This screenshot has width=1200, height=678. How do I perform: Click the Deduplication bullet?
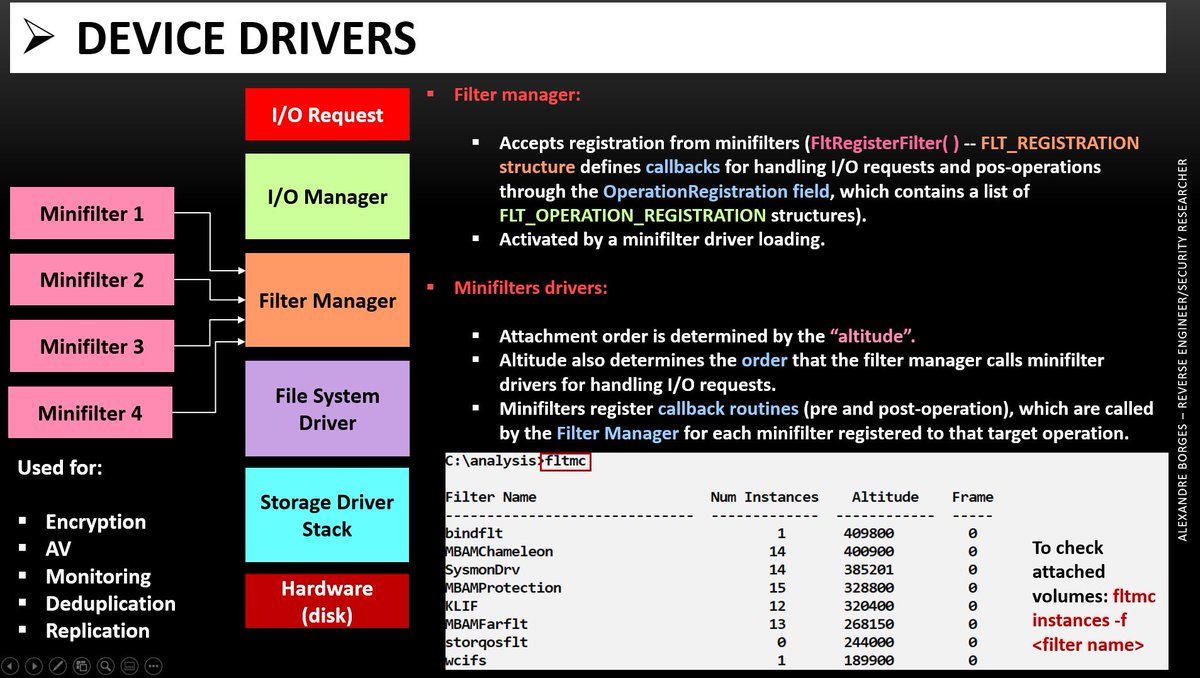(110, 603)
